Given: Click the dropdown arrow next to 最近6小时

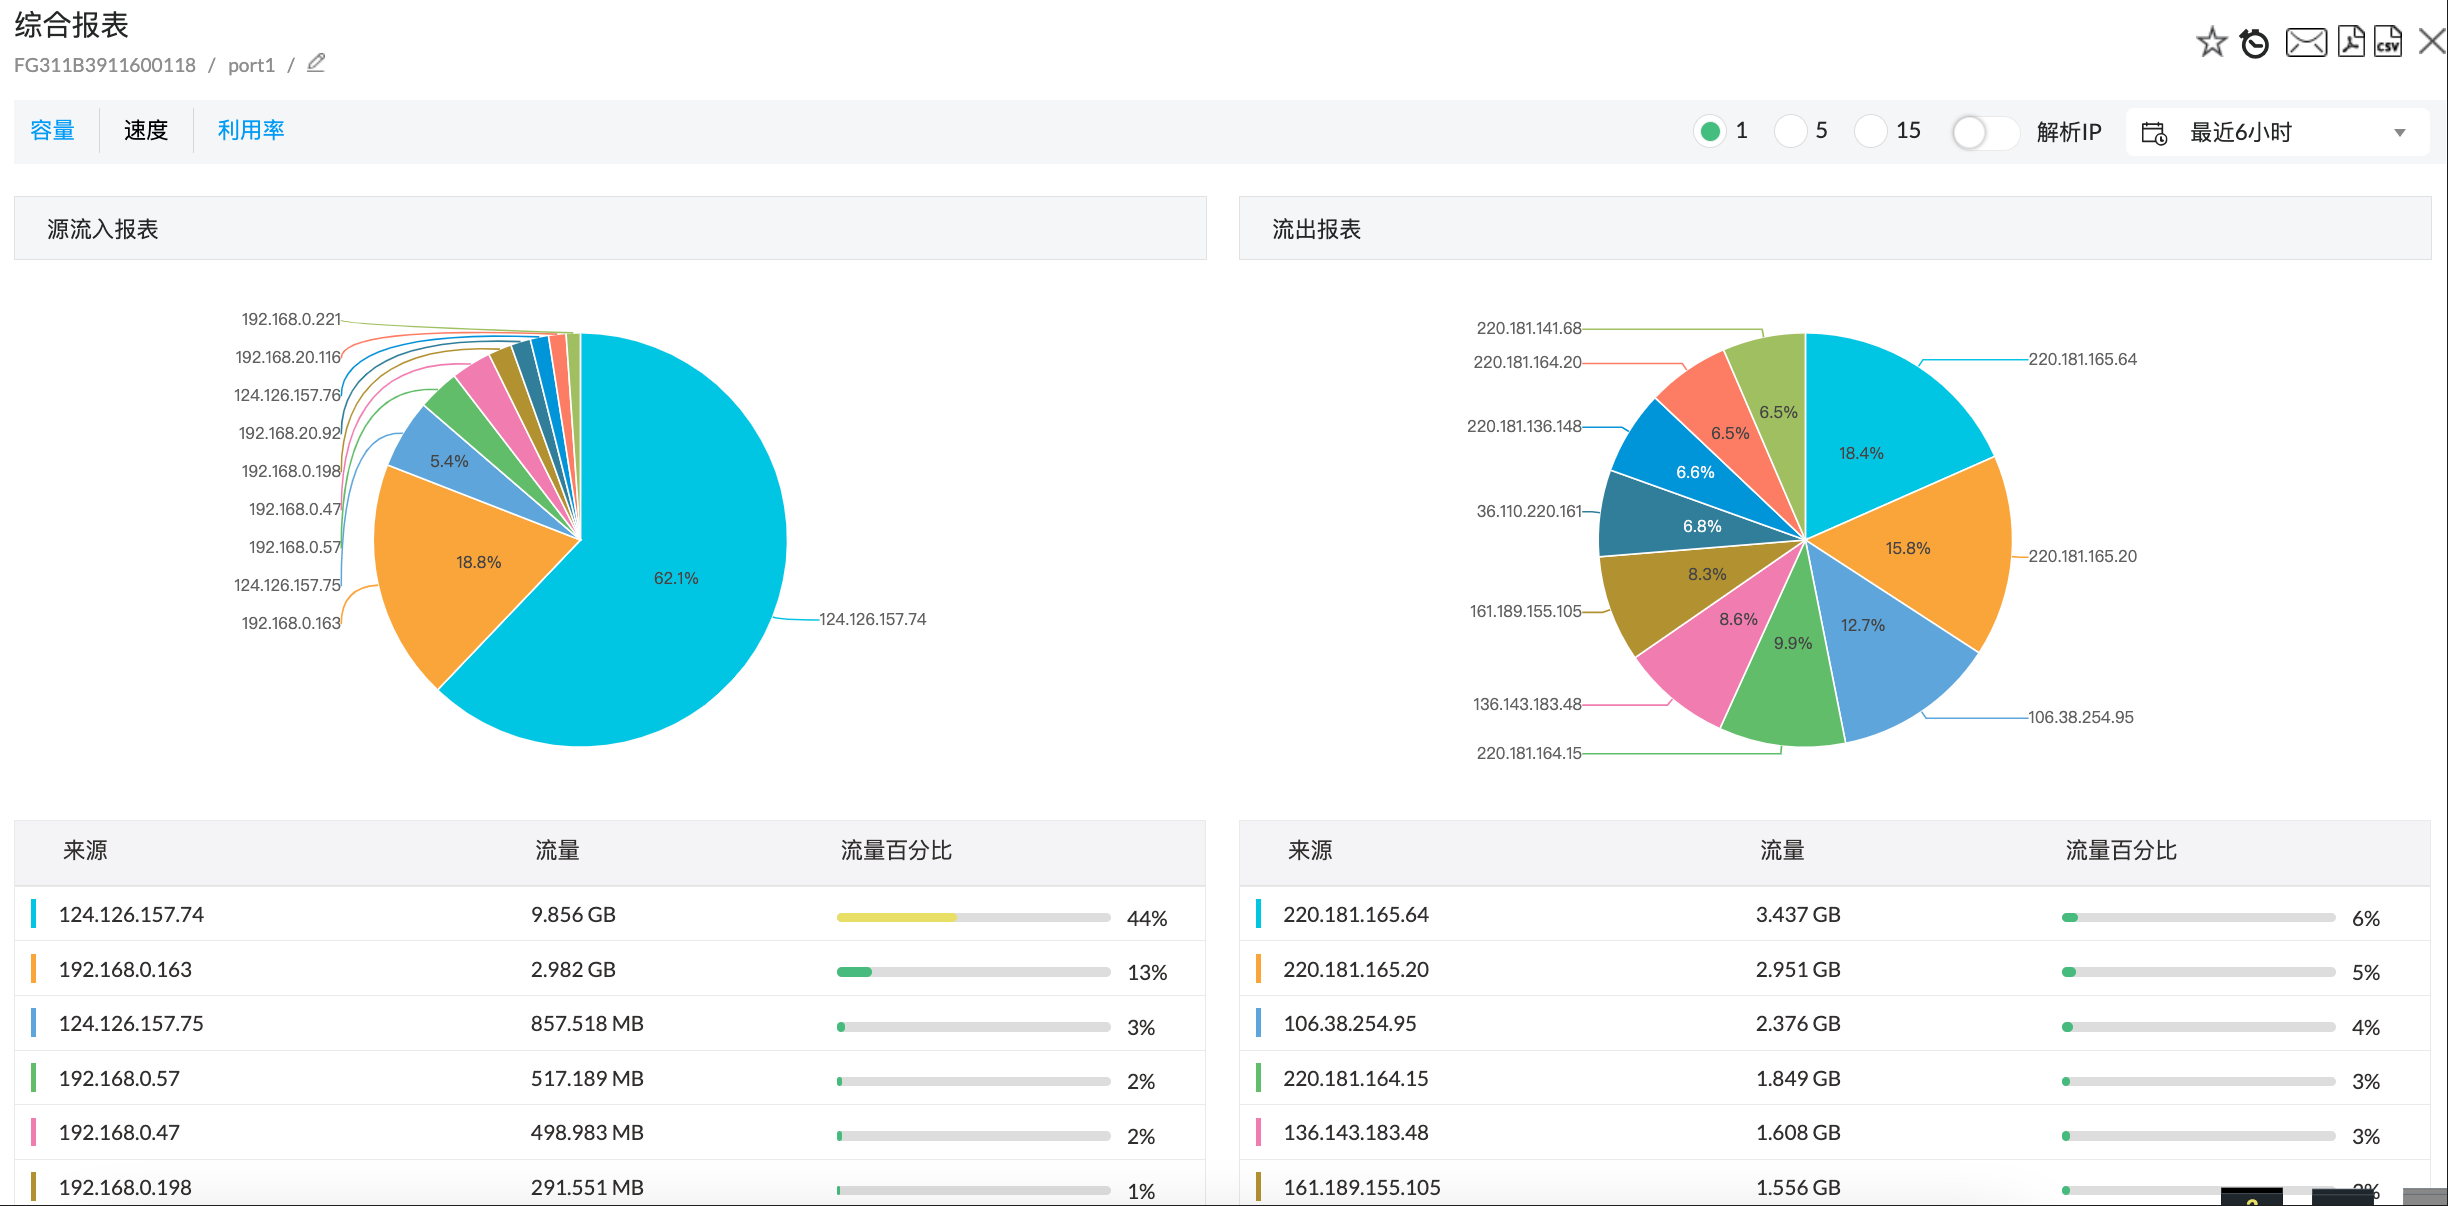Looking at the screenshot, I should (2399, 133).
